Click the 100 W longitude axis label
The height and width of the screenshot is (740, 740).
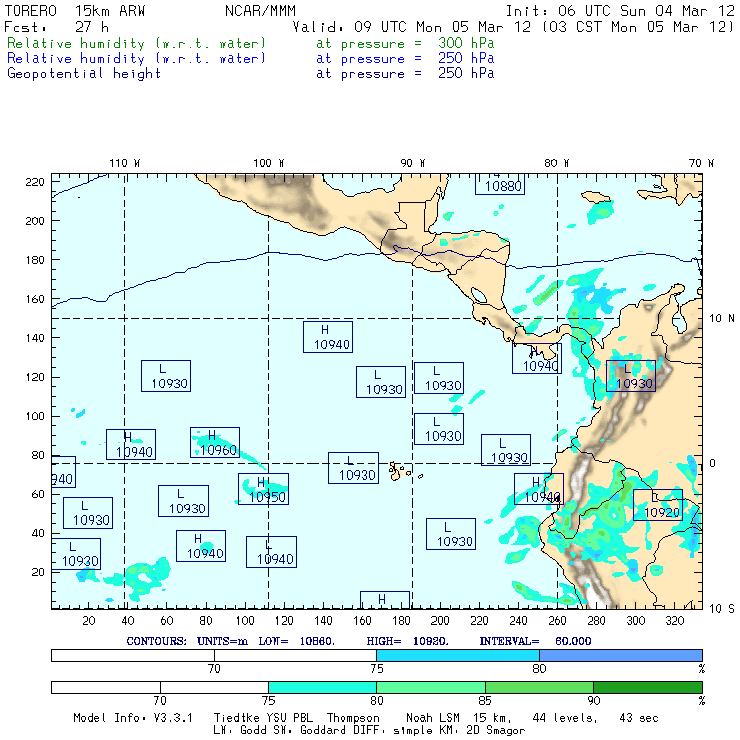[268, 163]
